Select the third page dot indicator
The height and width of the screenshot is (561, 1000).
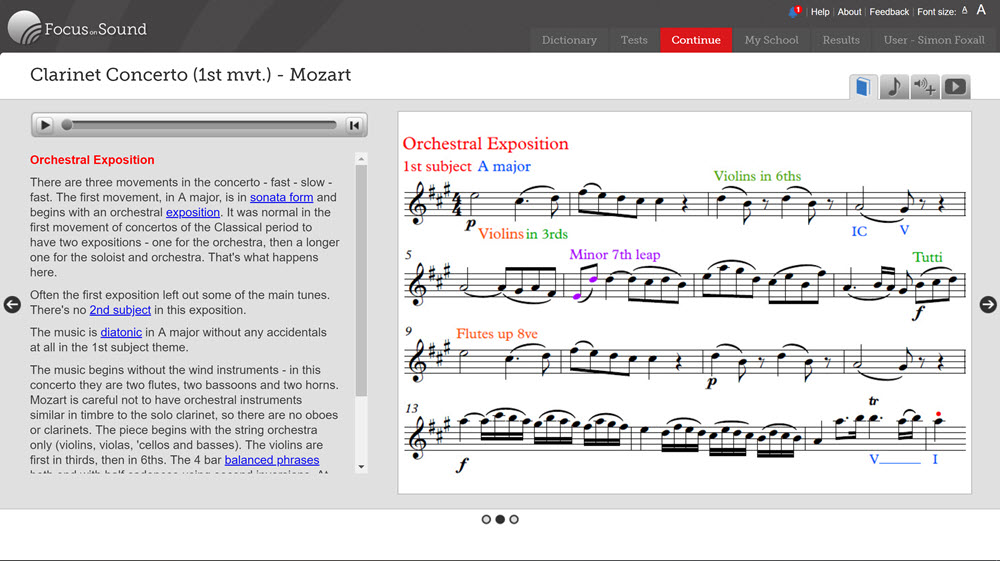pyautogui.click(x=514, y=520)
